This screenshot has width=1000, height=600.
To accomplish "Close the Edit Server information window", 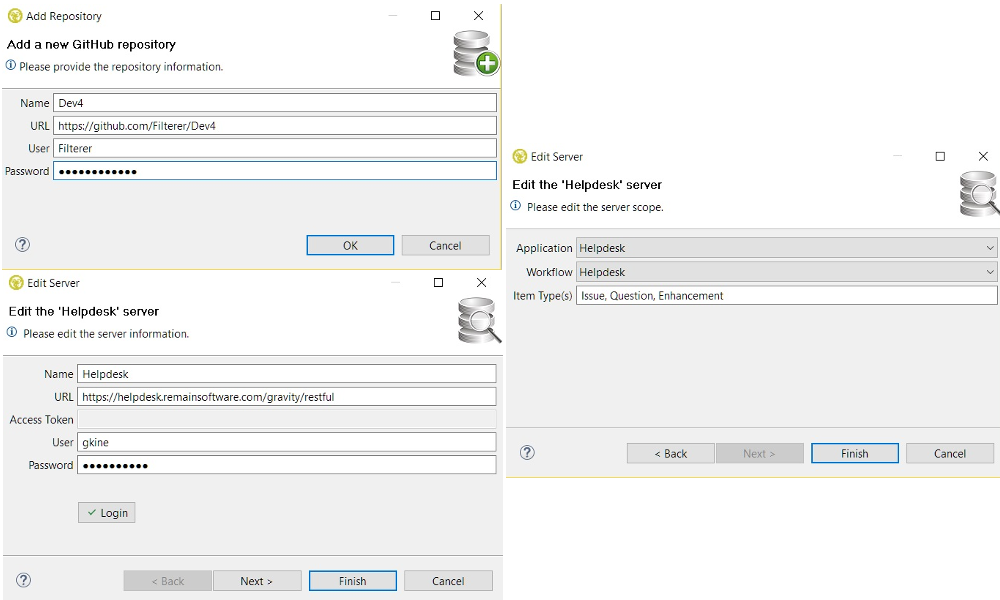I will (482, 282).
